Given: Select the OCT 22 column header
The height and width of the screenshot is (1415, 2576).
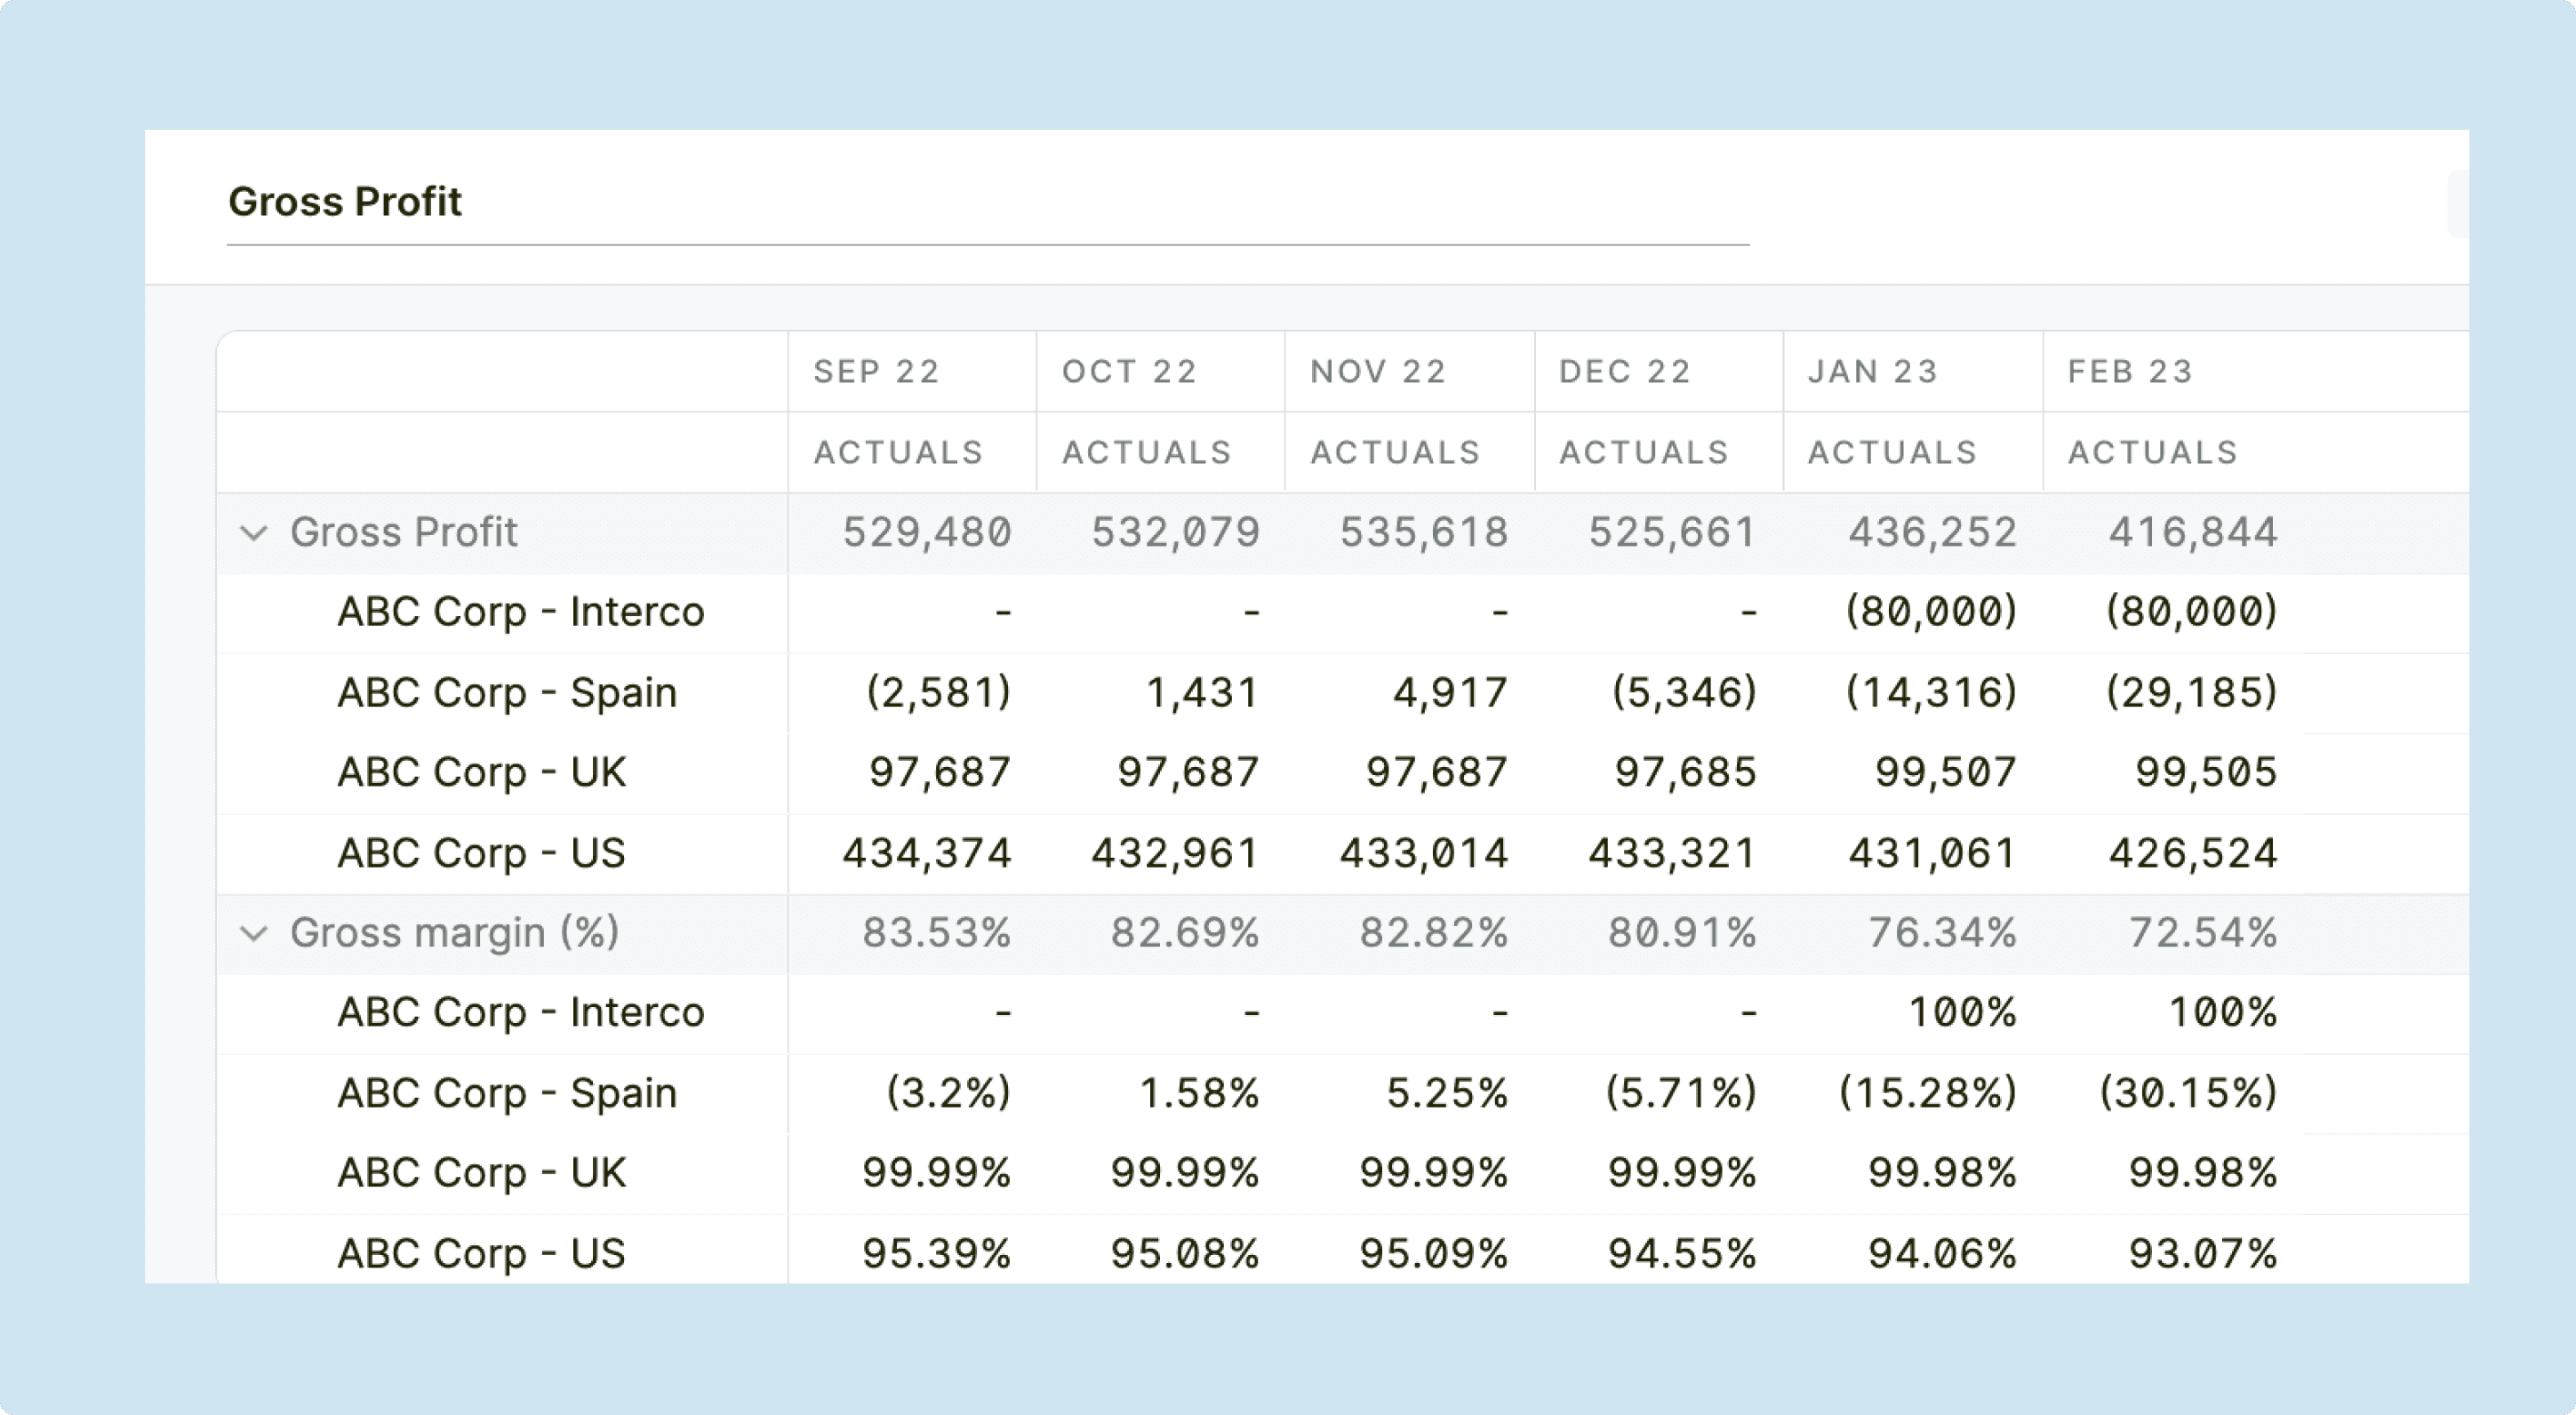Looking at the screenshot, I should (x=1128, y=371).
